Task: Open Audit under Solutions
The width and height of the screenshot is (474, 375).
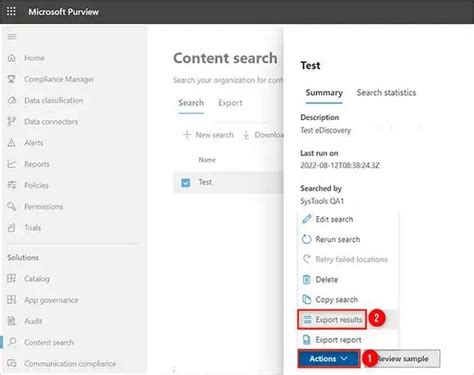Action: pyautogui.click(x=33, y=321)
